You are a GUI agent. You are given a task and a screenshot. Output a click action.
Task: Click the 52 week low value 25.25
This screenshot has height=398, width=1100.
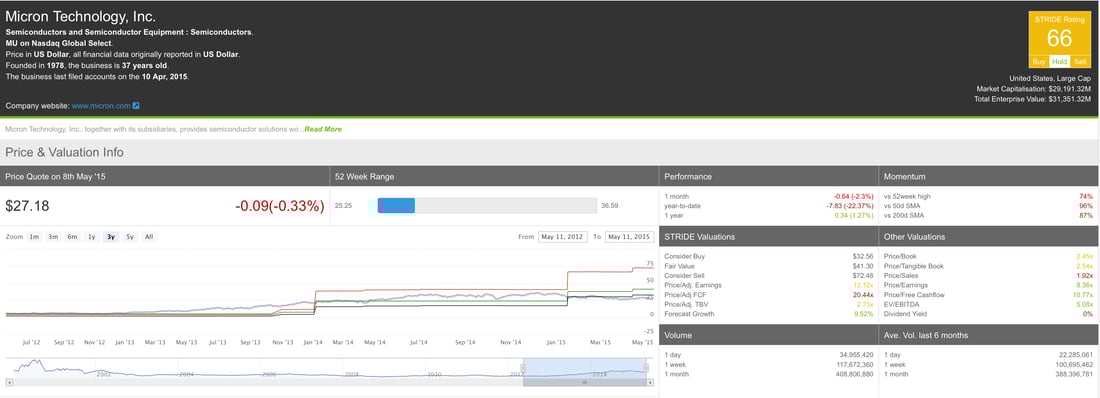[x=343, y=206]
